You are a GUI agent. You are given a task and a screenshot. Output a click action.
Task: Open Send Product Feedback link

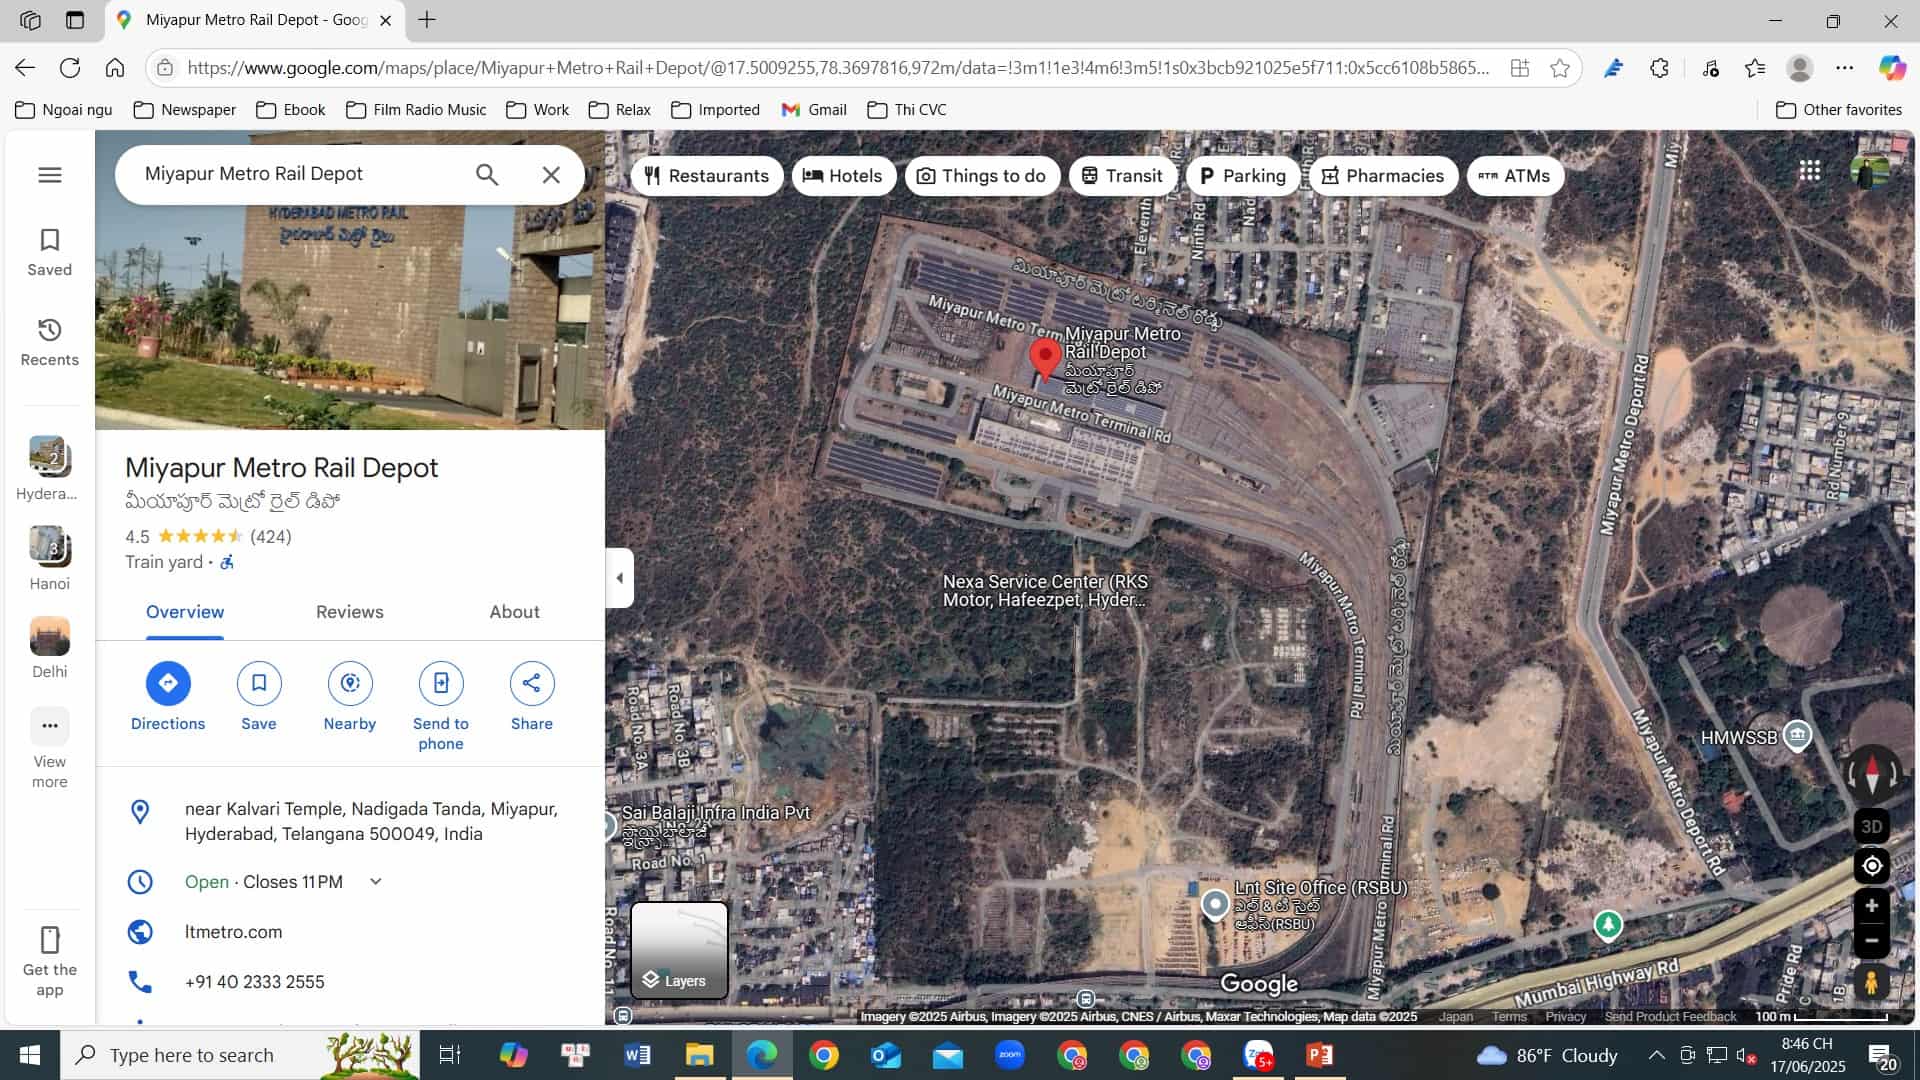(1670, 1016)
